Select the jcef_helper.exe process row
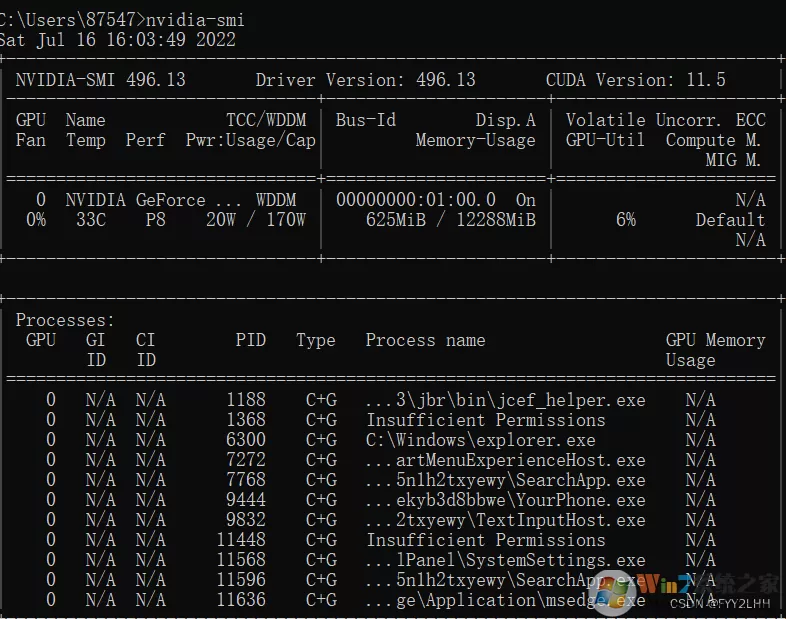Screen dimensions: 786x619 pos(381,400)
